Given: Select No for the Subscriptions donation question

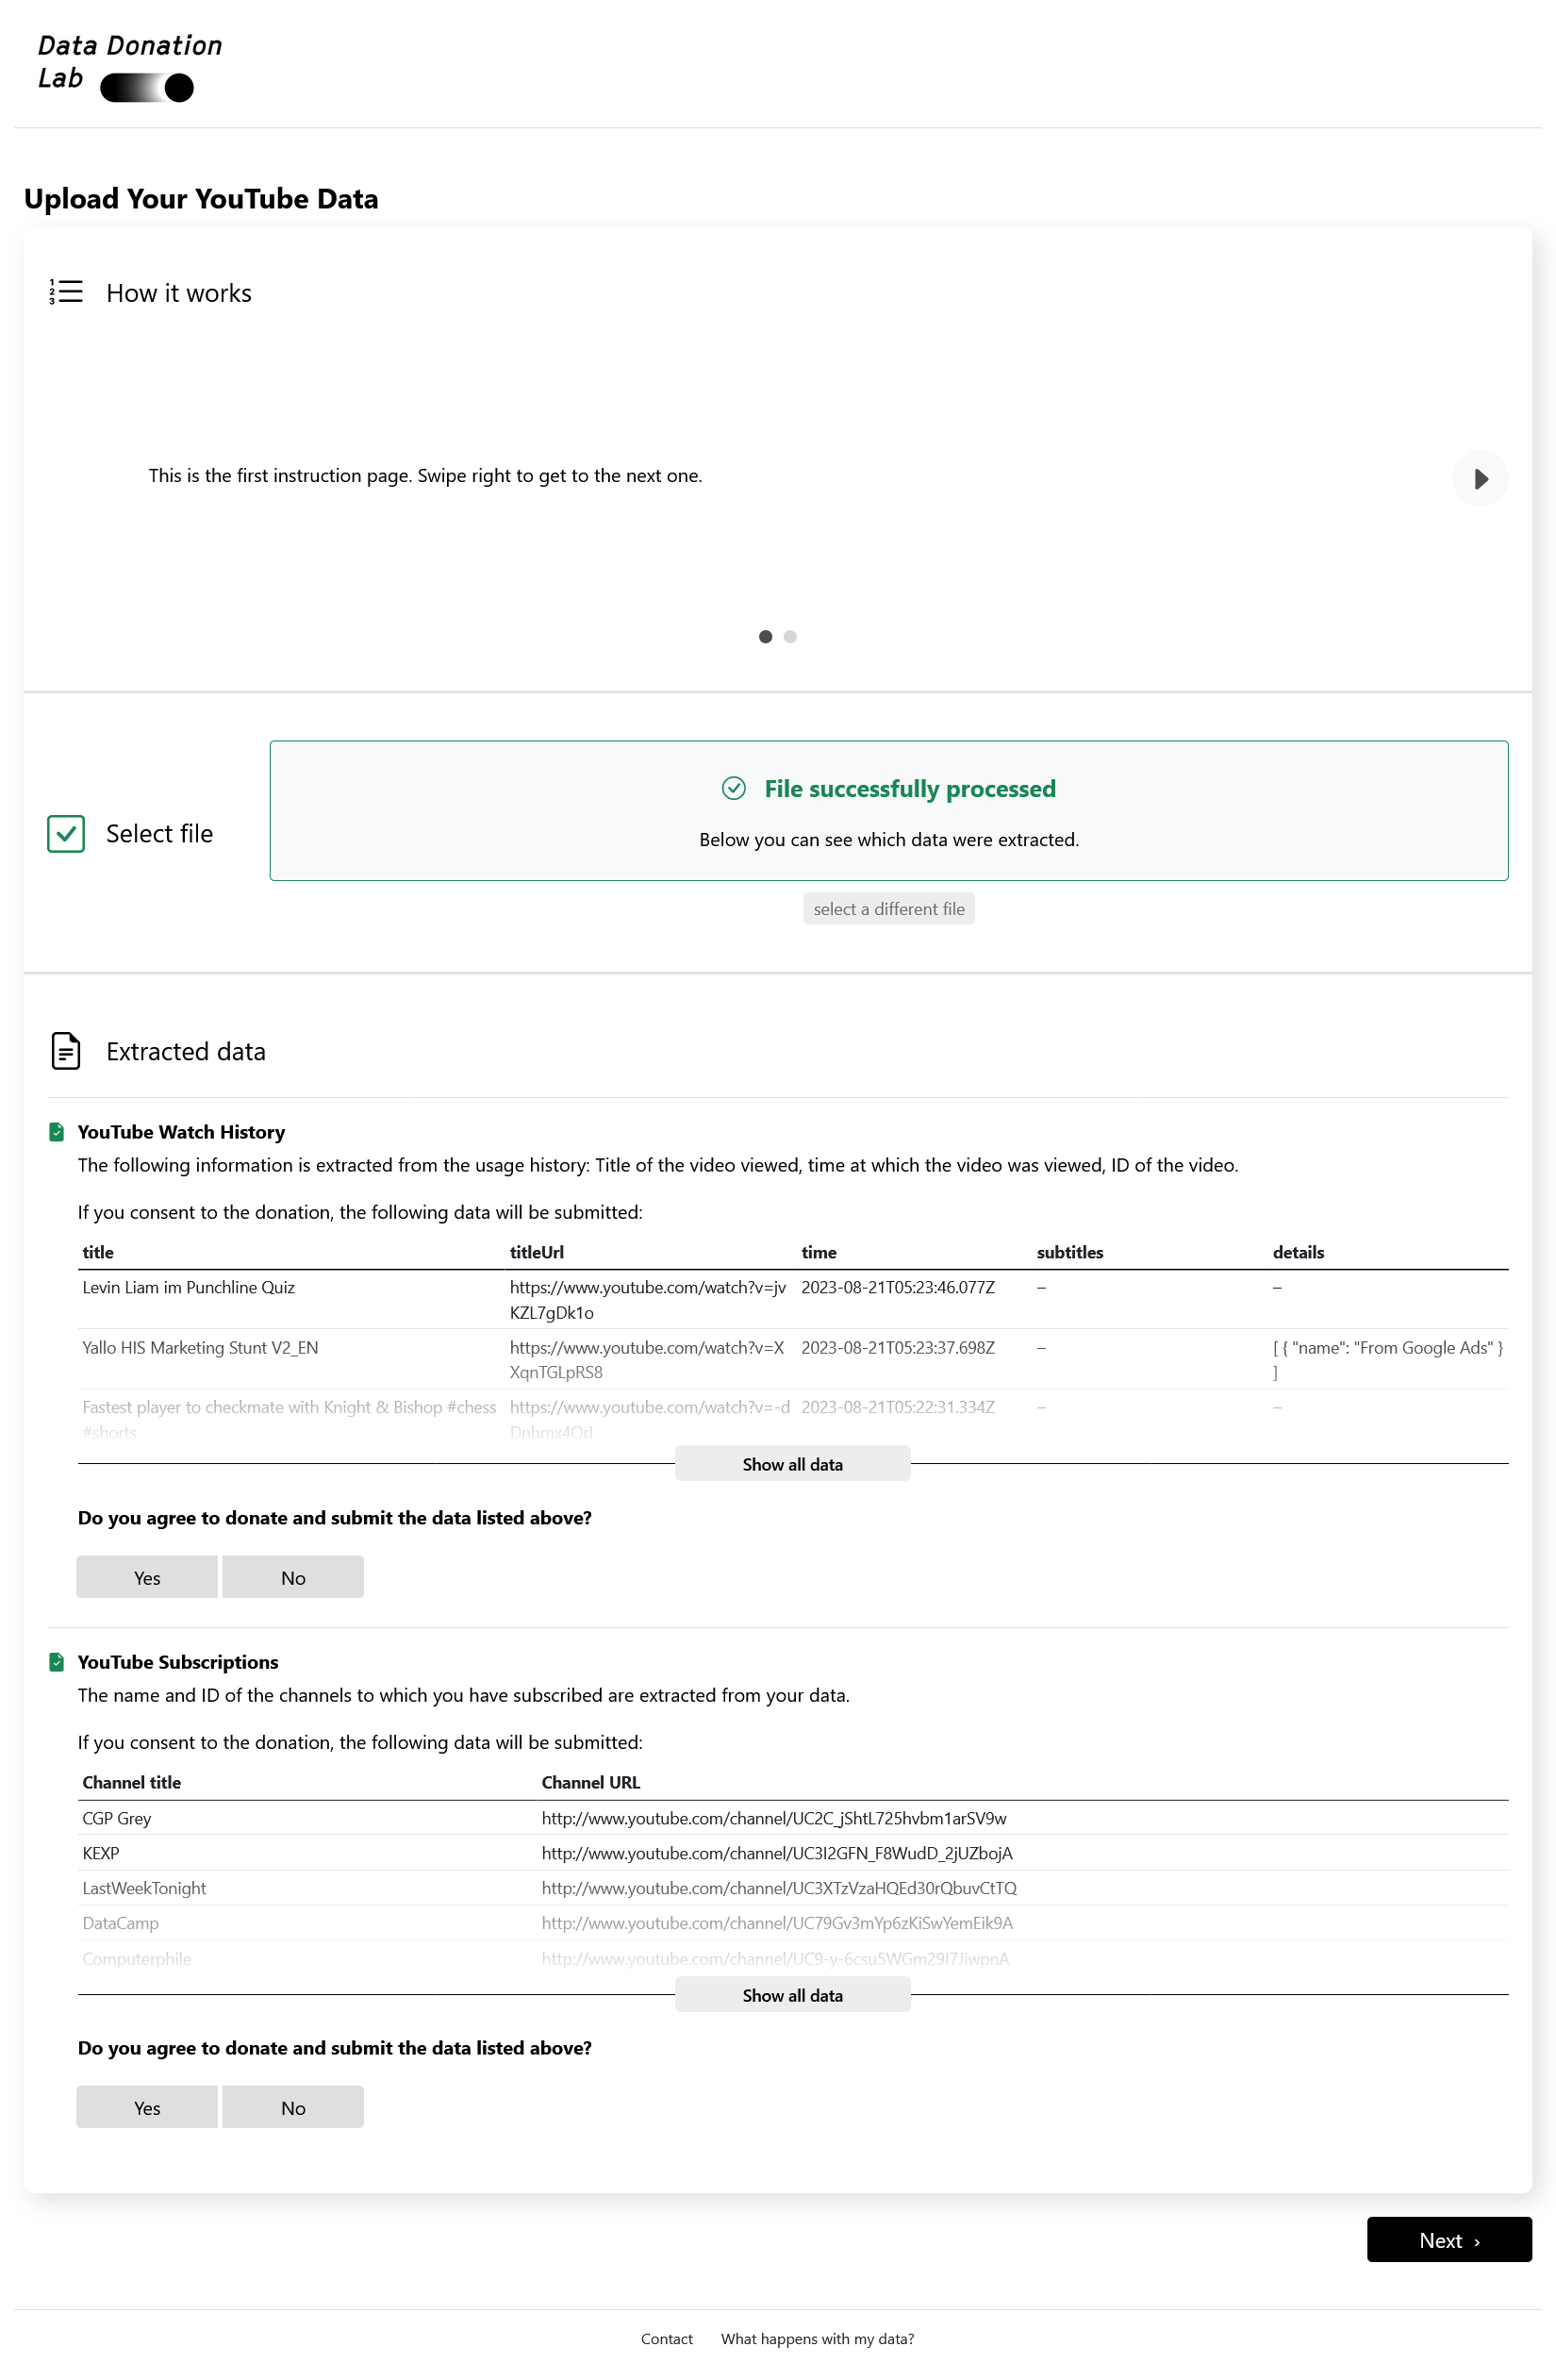Looking at the screenshot, I should coord(292,2106).
